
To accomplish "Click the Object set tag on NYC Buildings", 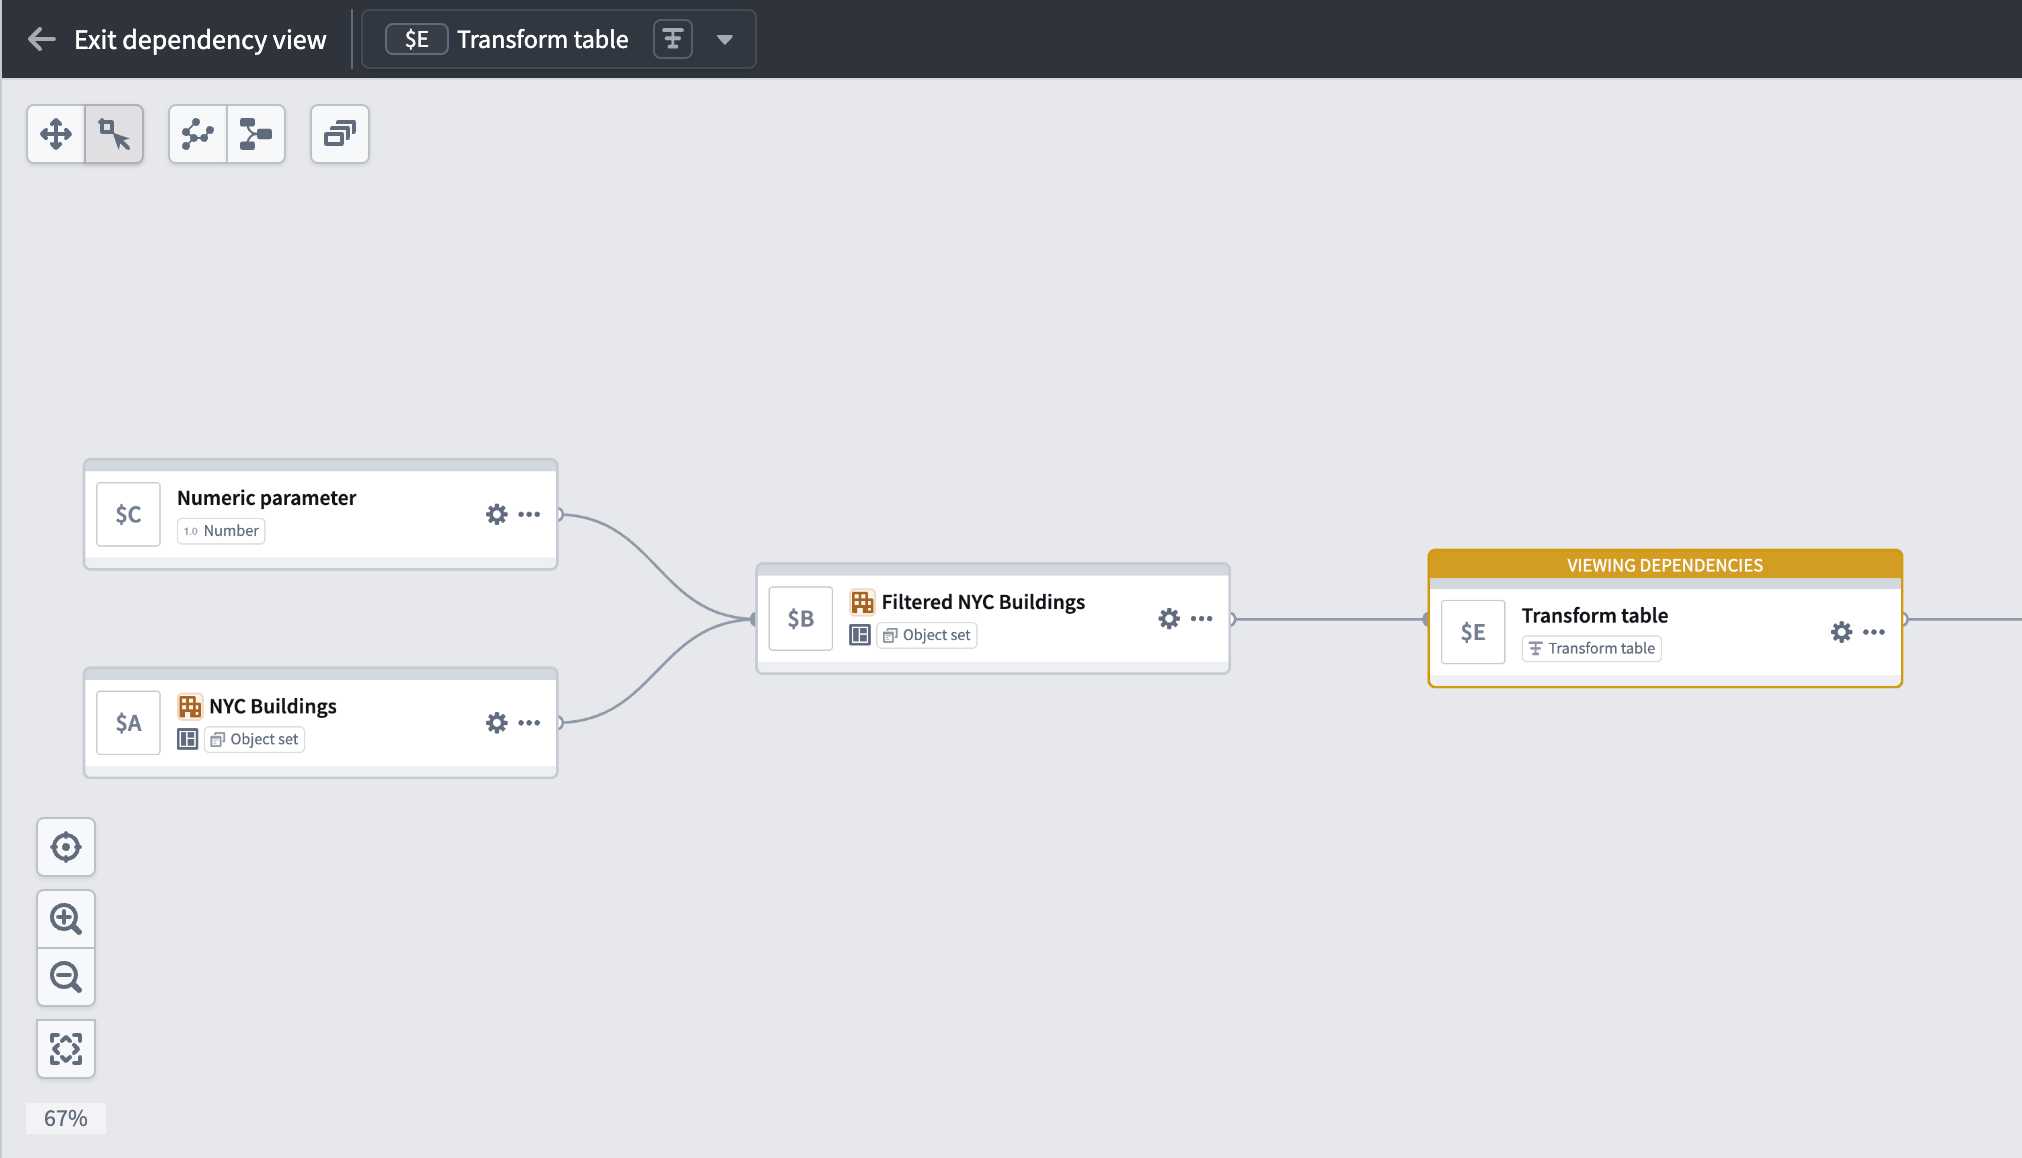I will [x=253, y=738].
